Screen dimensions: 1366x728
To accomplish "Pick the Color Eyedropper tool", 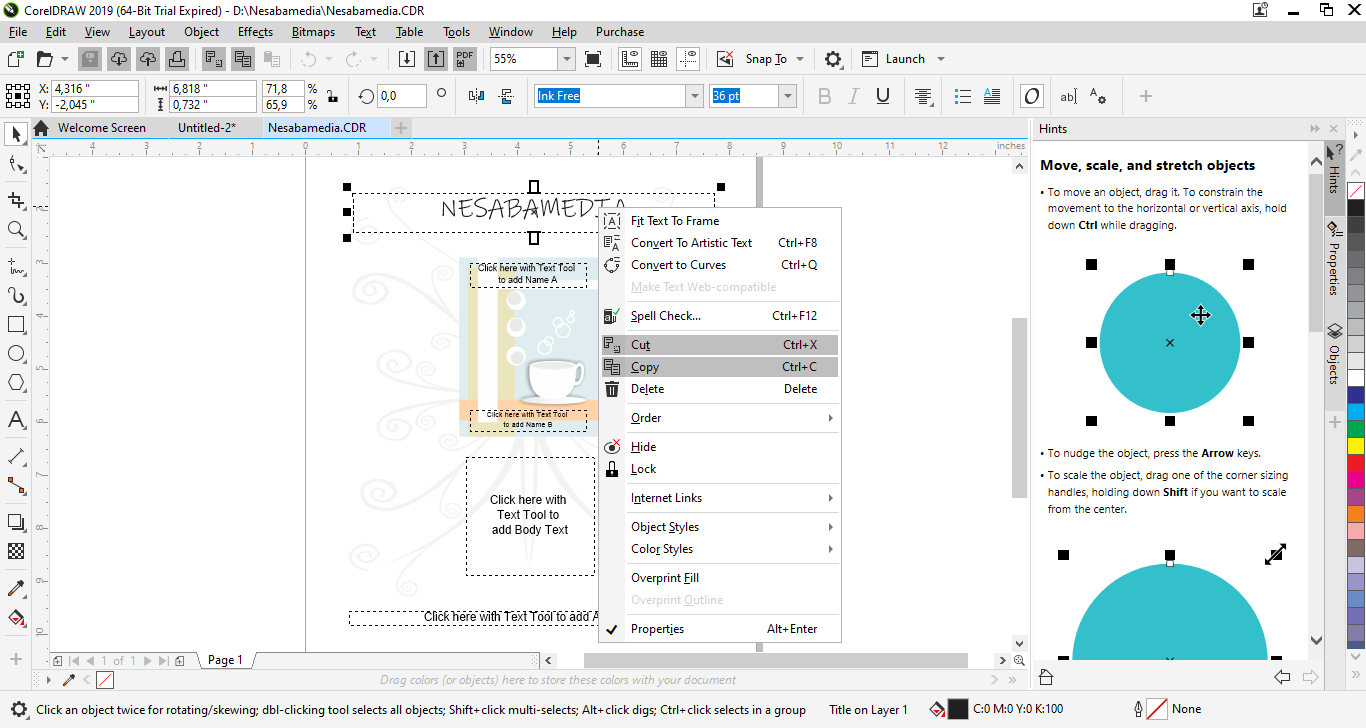I will pos(16,588).
